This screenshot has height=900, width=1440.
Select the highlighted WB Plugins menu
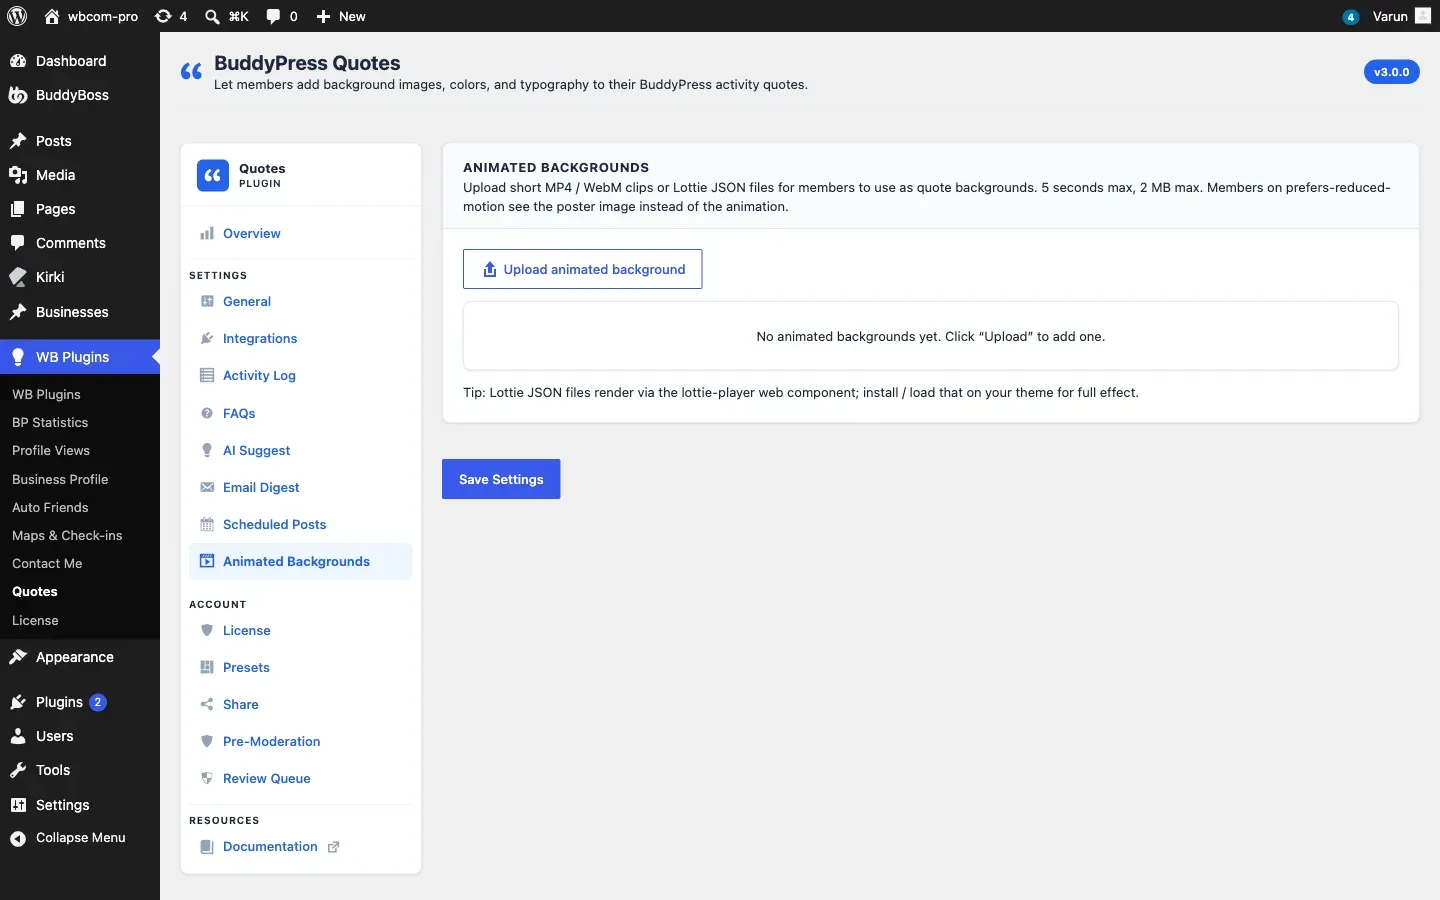80,357
